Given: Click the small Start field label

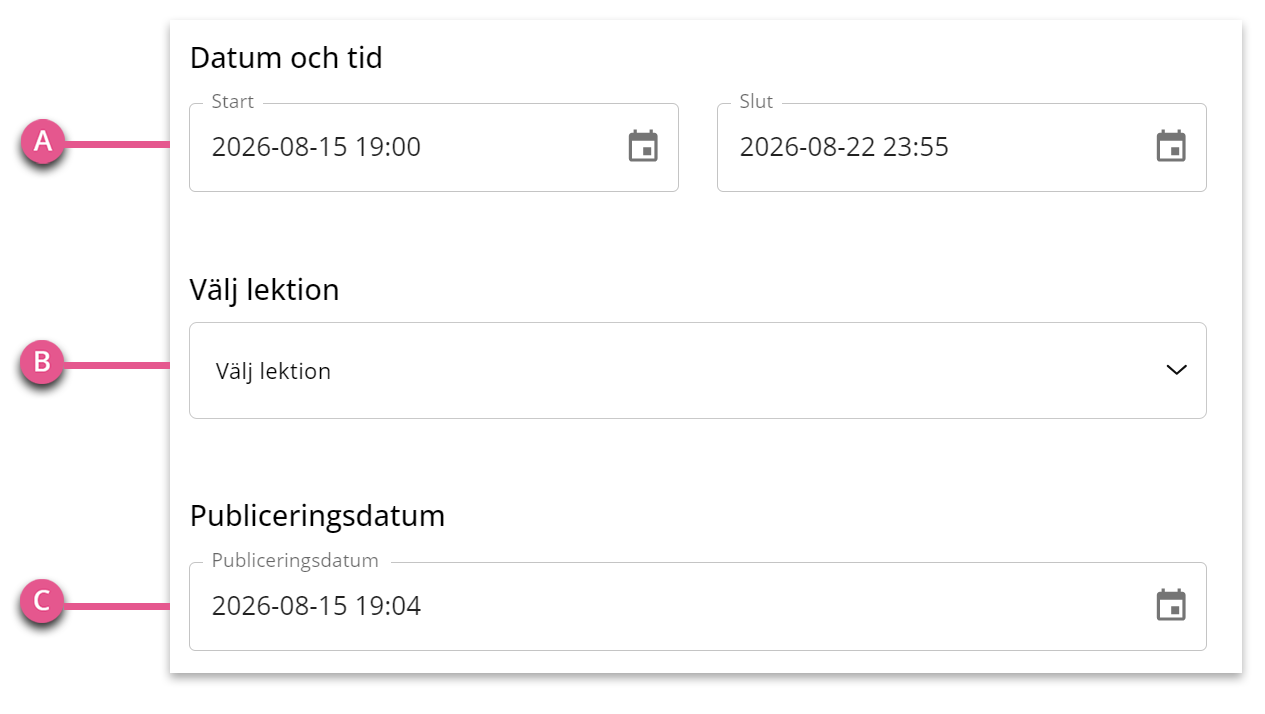Looking at the screenshot, I should 233,102.
